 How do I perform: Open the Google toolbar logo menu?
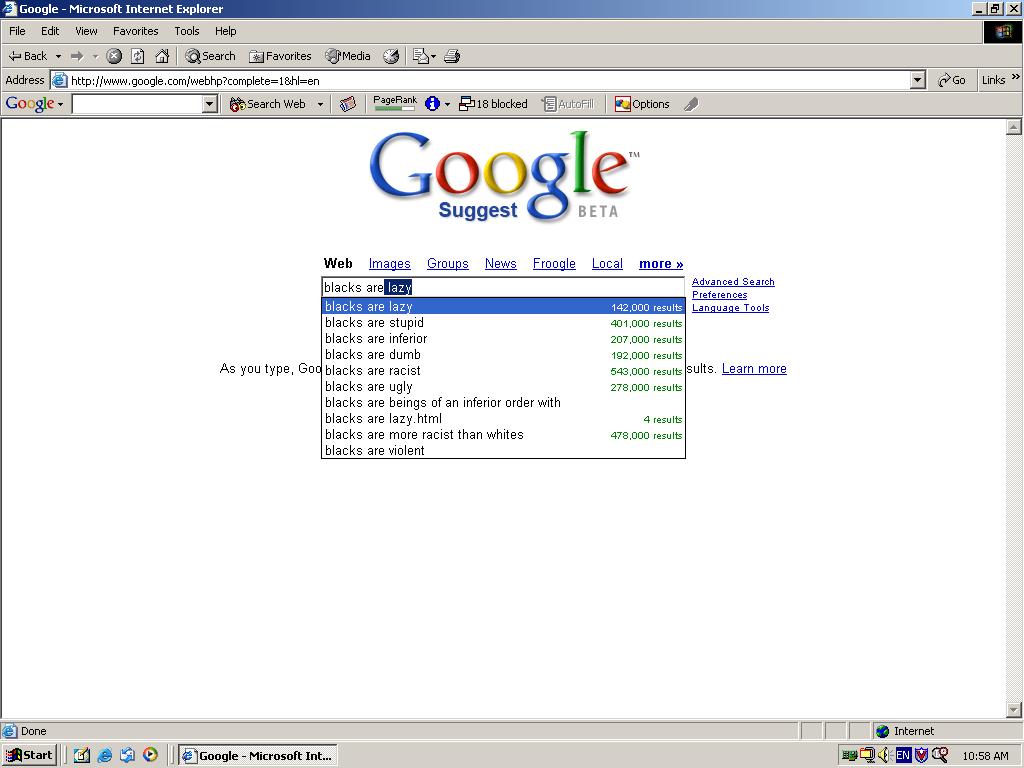point(34,104)
